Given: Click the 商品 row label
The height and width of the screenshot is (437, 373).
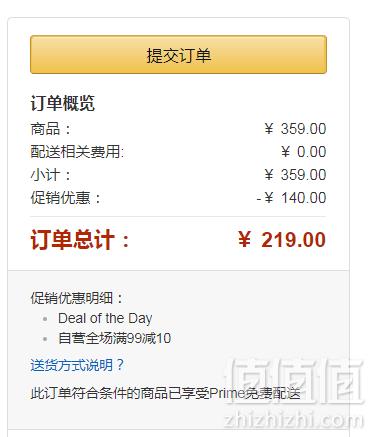Looking at the screenshot, I should point(51,129).
